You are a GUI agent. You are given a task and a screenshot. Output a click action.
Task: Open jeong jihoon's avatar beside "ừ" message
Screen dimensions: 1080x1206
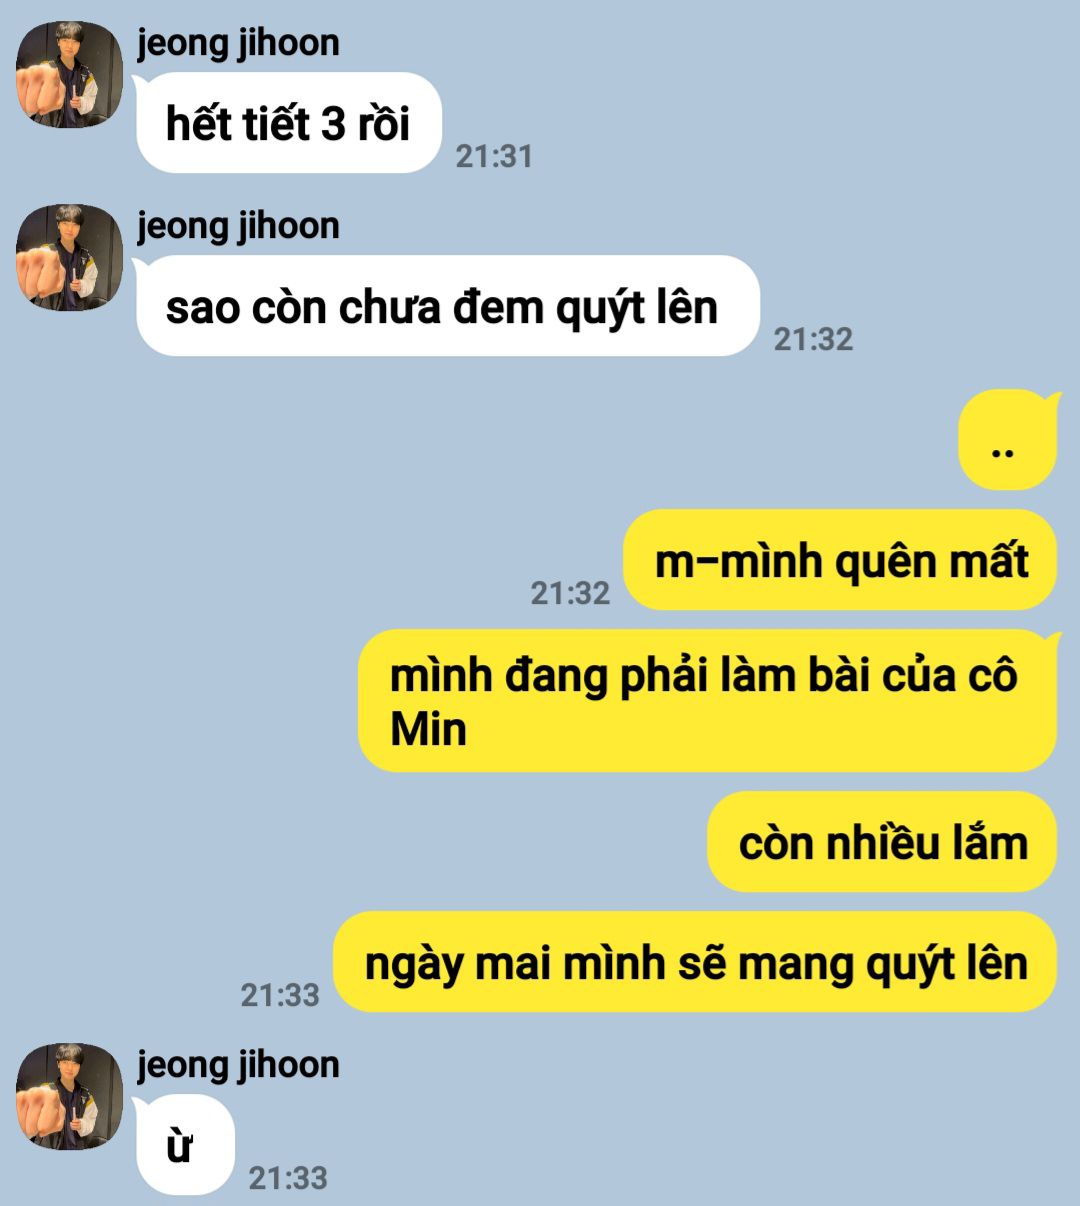pos(69,1097)
